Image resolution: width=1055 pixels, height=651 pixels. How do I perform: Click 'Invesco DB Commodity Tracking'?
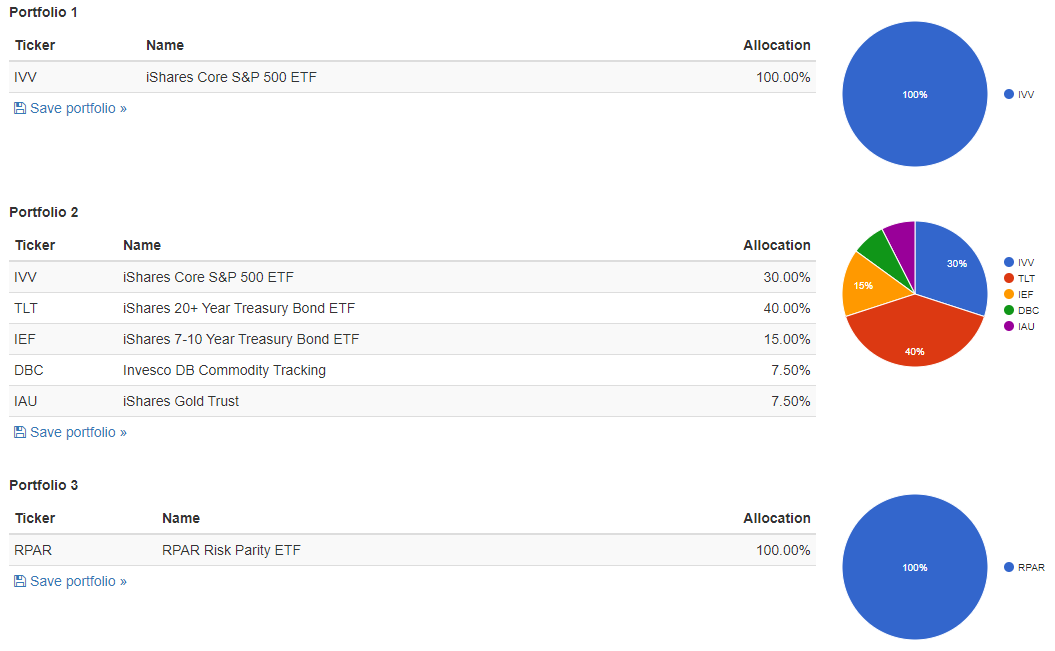pos(224,370)
